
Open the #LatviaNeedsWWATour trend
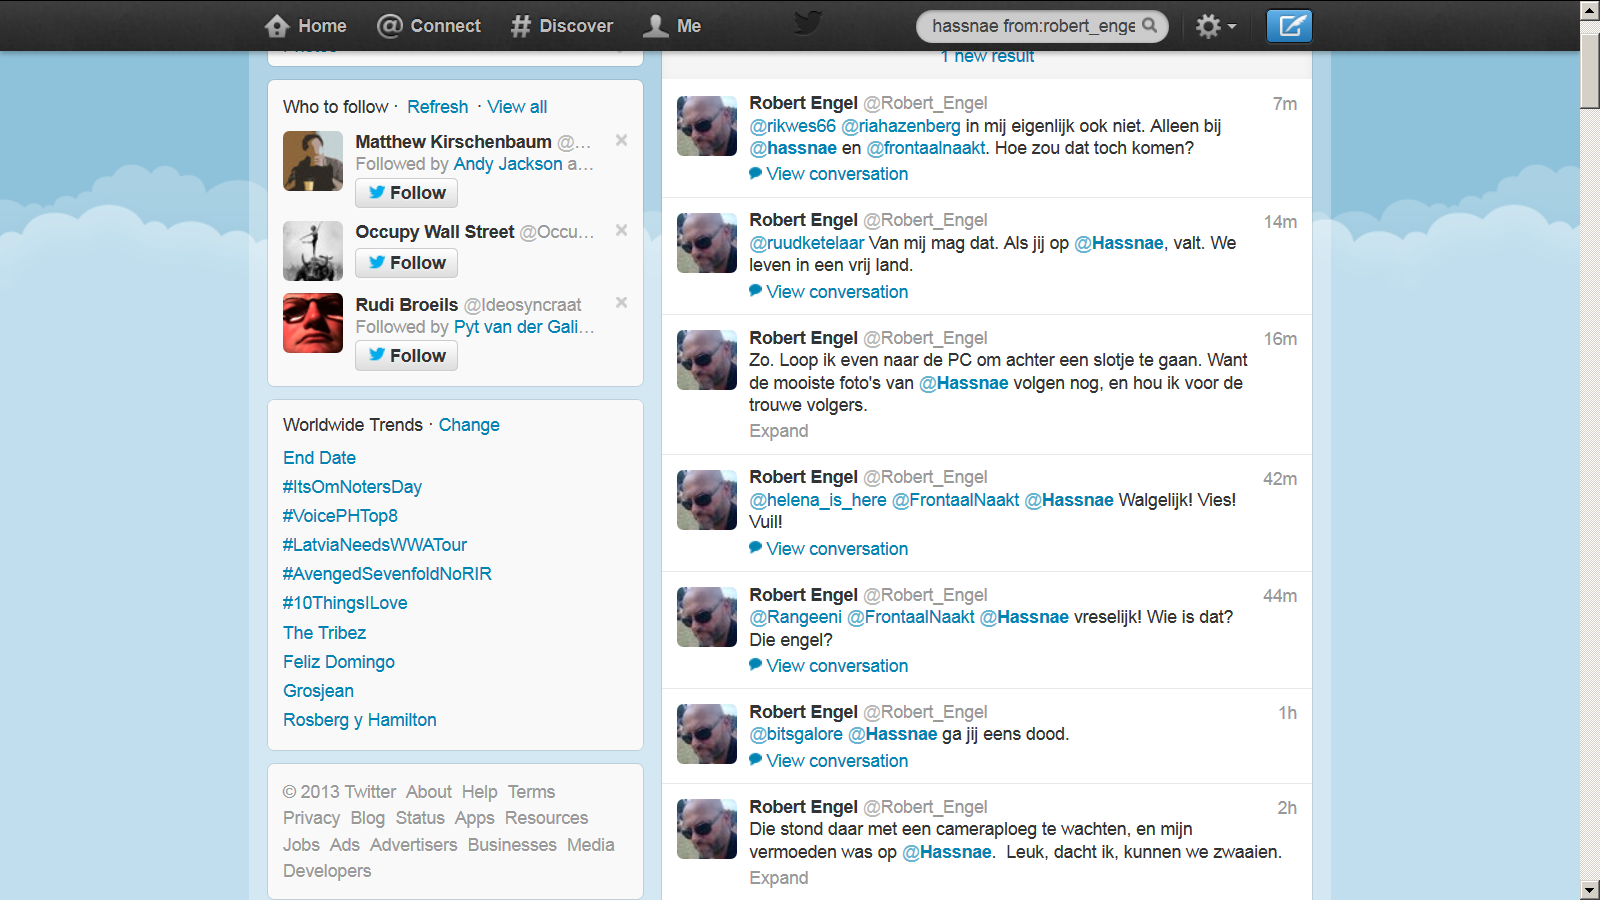pos(375,545)
